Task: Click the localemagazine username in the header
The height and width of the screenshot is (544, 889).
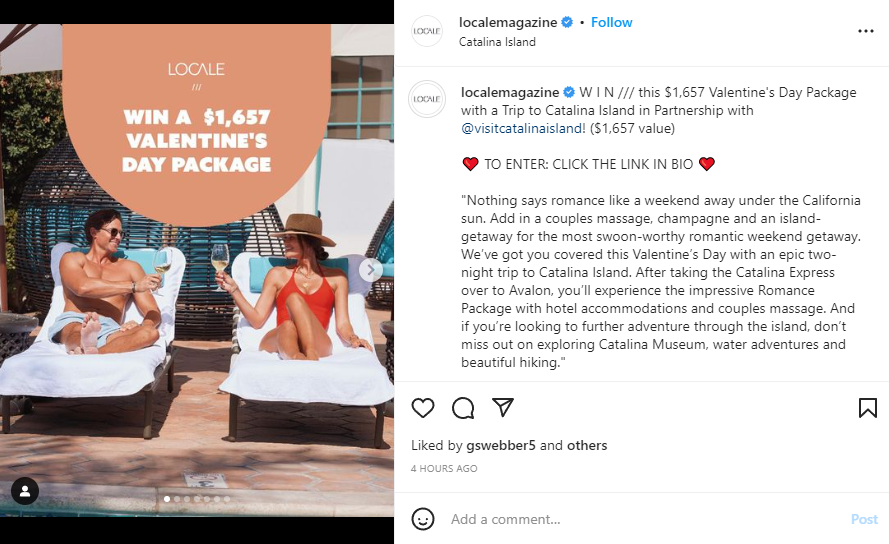Action: (508, 22)
